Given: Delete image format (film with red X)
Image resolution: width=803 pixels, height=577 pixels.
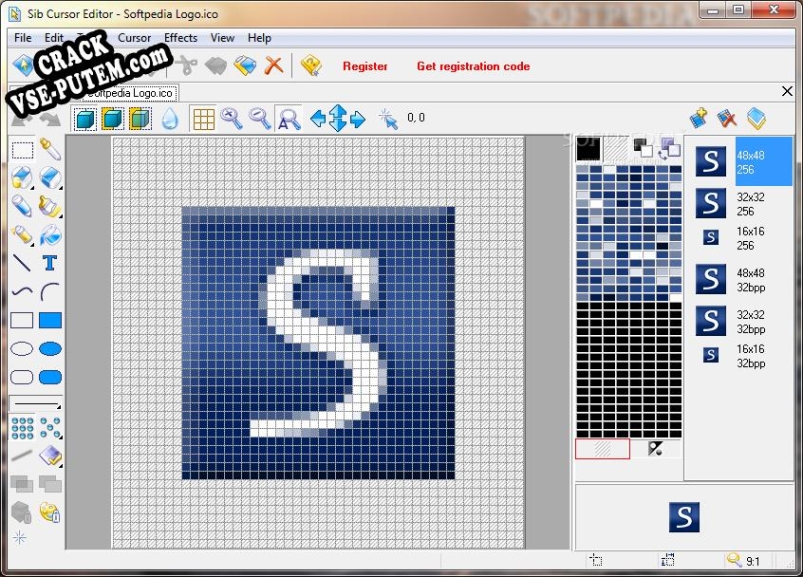Looking at the screenshot, I should tap(727, 118).
